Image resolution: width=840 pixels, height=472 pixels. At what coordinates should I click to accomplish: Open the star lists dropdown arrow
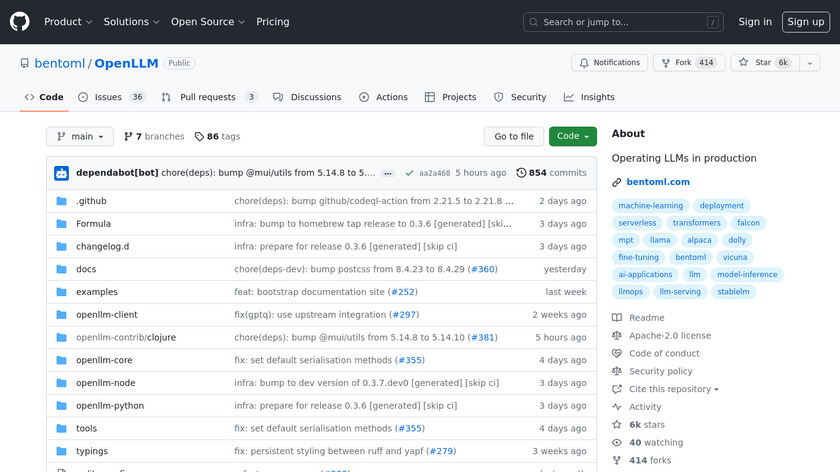click(x=809, y=63)
